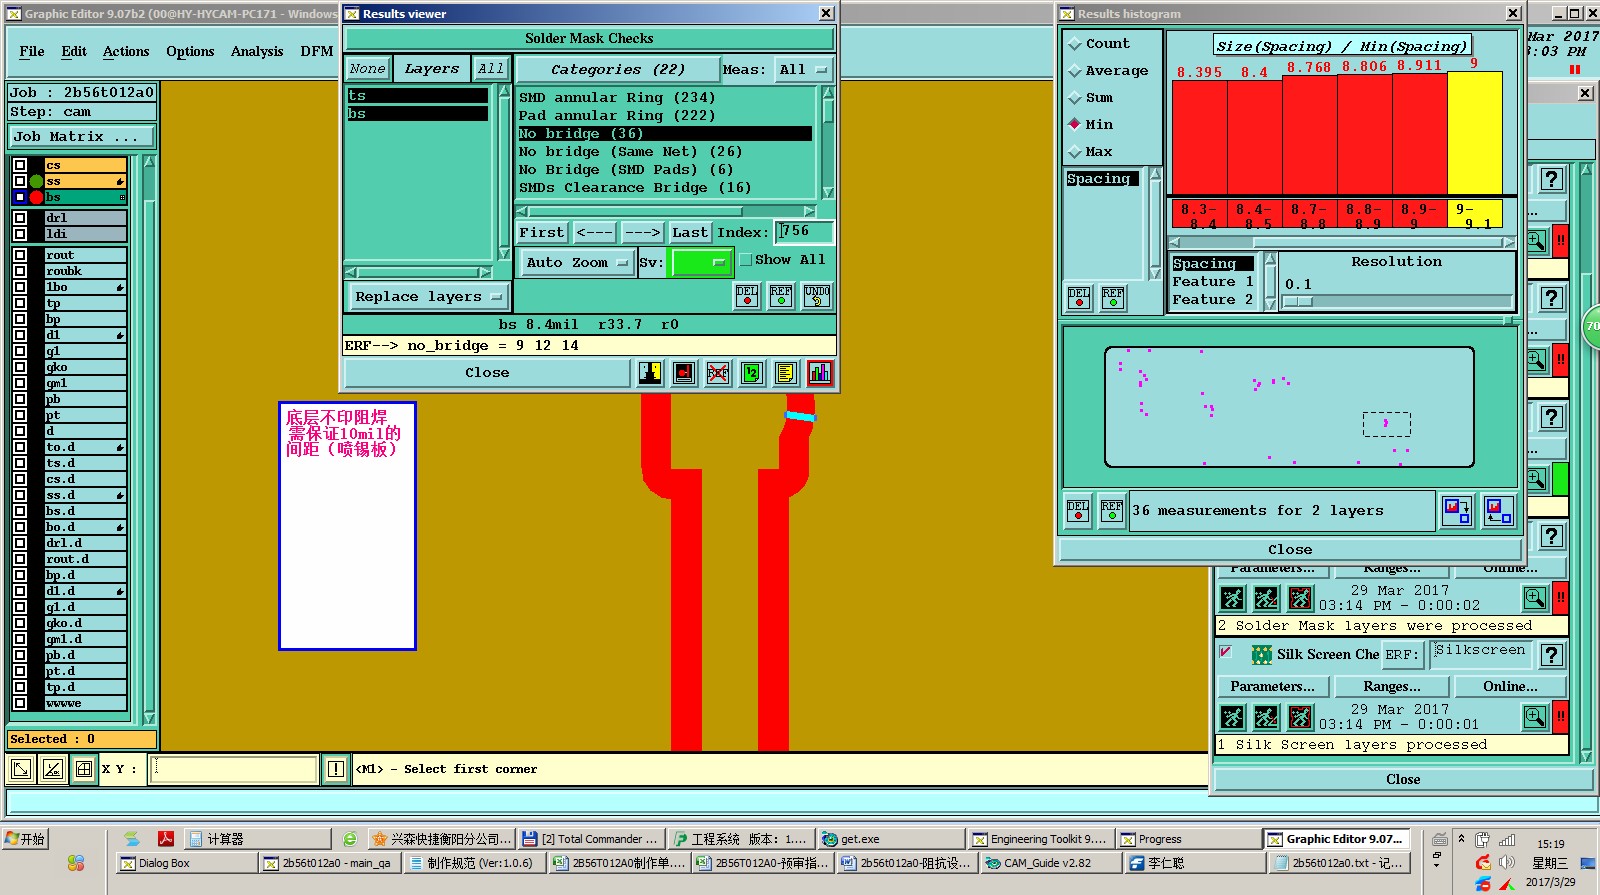Viewport: 1600px width, 895px height.
Task: Click the X Y coordinate input field
Action: click(x=234, y=769)
